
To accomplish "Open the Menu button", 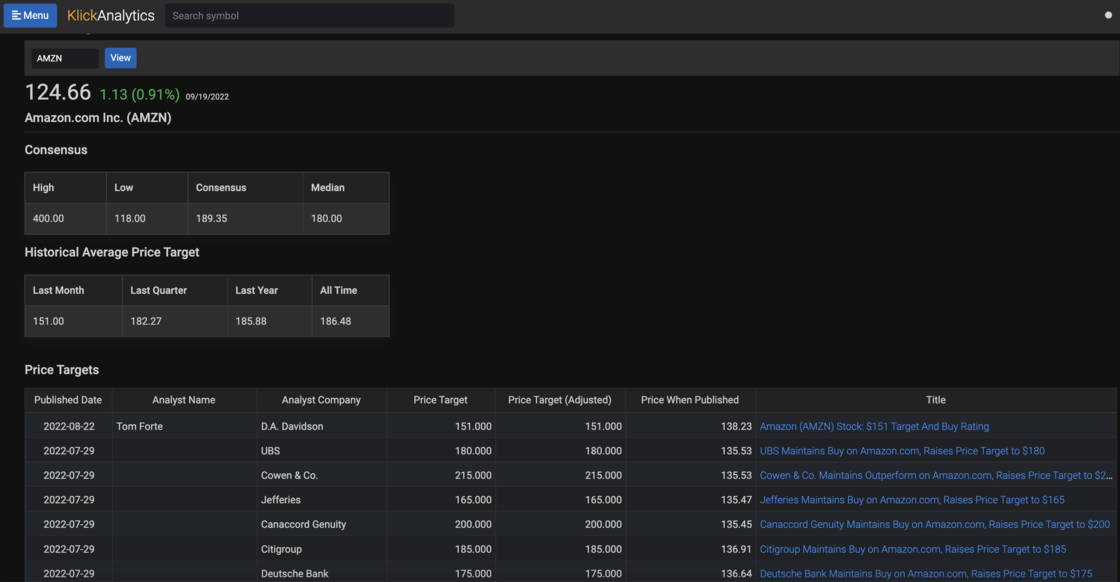I will 30,15.
